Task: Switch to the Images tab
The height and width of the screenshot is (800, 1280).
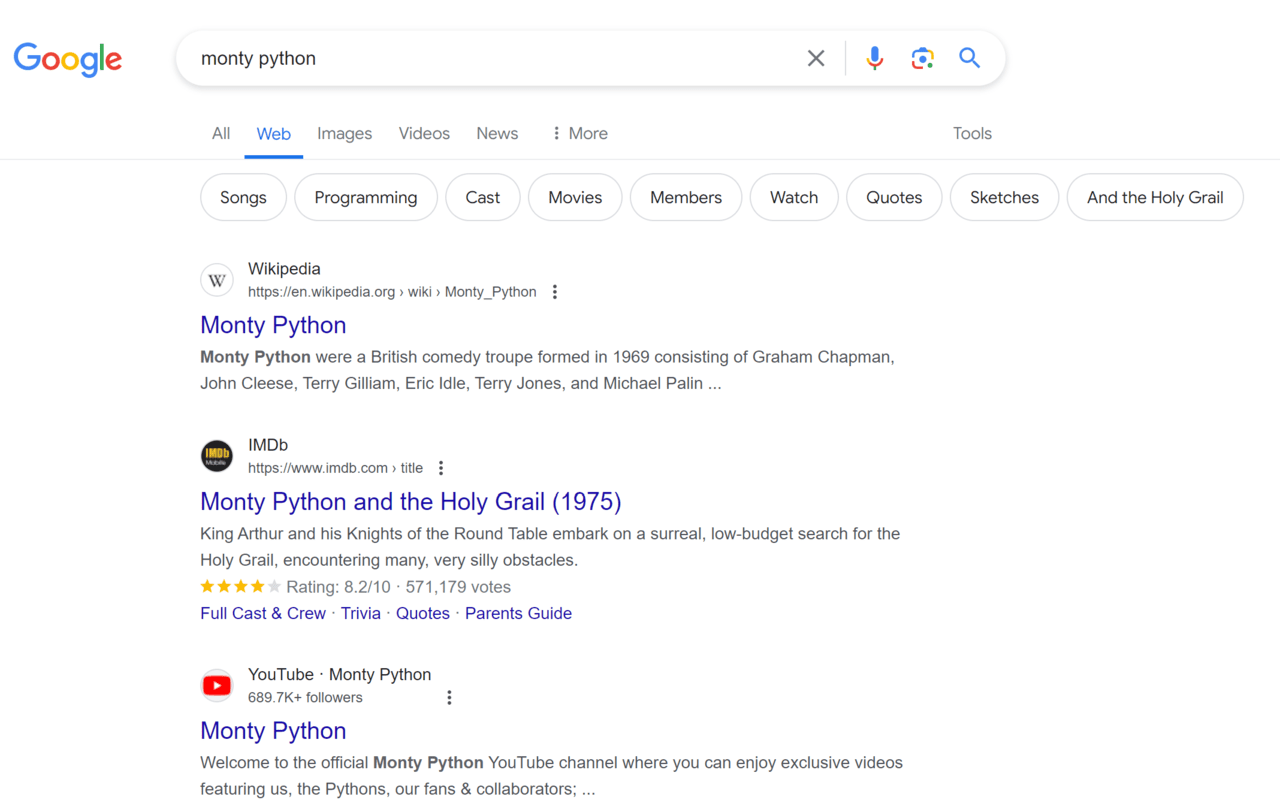Action: tap(344, 133)
